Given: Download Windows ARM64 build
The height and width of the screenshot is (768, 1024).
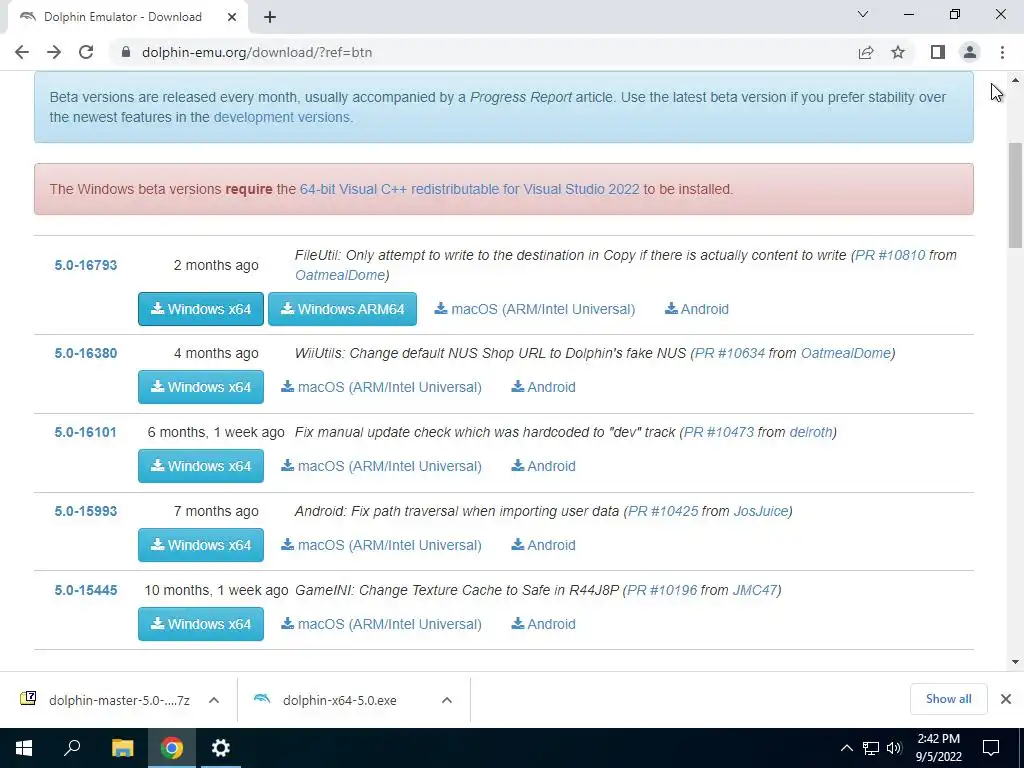Looking at the screenshot, I should (x=342, y=309).
